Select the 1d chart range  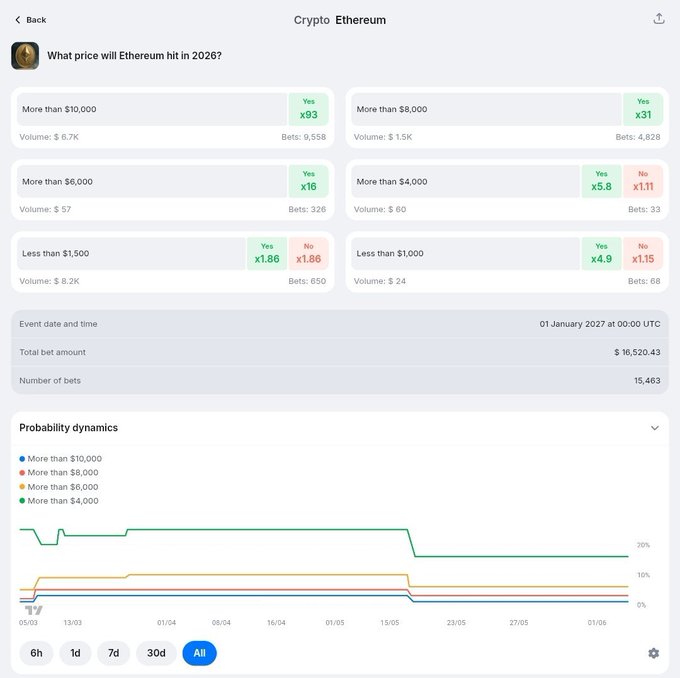pyautogui.click(x=75, y=653)
